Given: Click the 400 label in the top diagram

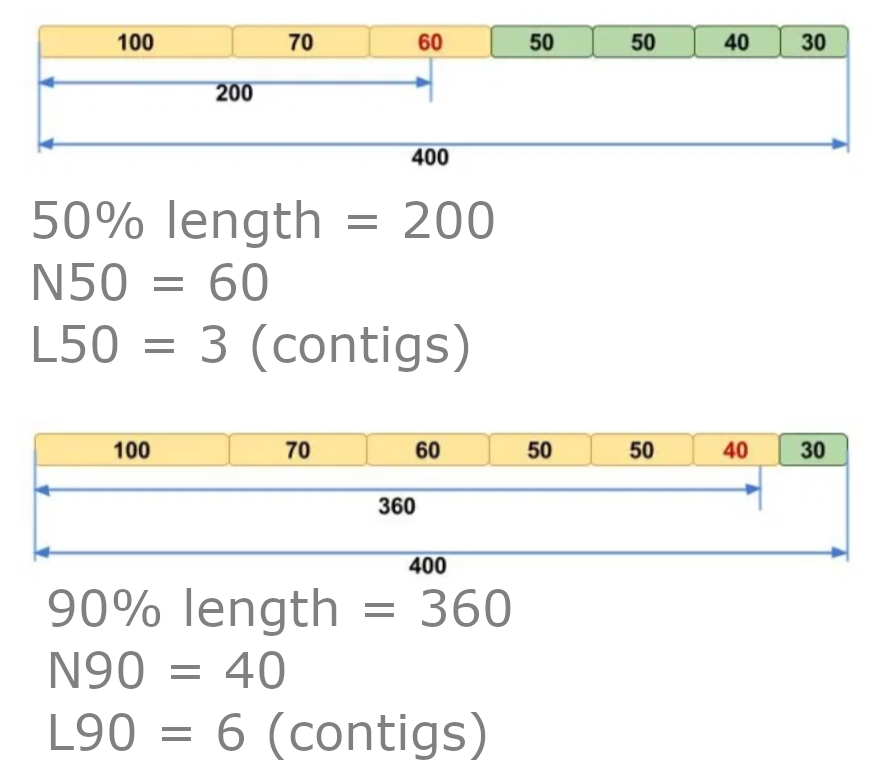Looking at the screenshot, I should coord(430,158).
